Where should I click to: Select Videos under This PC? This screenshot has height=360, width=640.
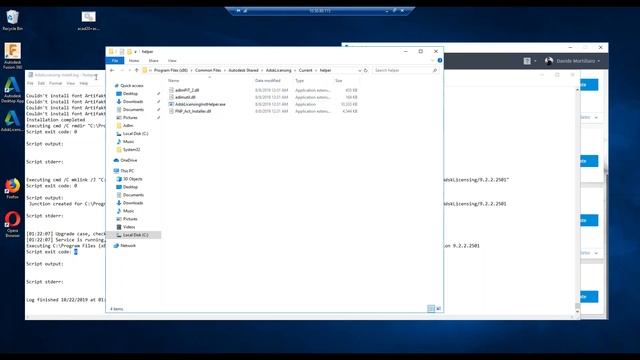pos(129,227)
